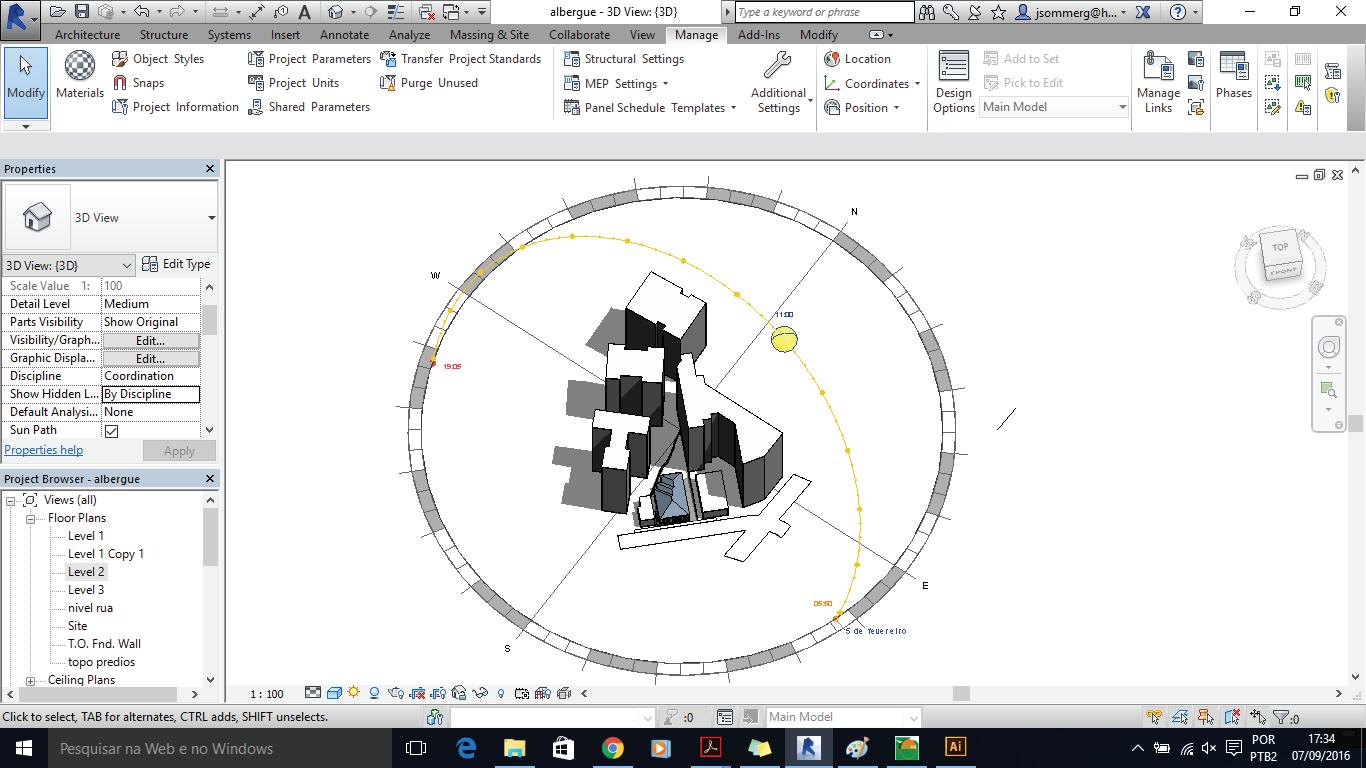The width and height of the screenshot is (1366, 768).
Task: Open the 3D View type selector dropdown
Action: pyautogui.click(x=211, y=218)
